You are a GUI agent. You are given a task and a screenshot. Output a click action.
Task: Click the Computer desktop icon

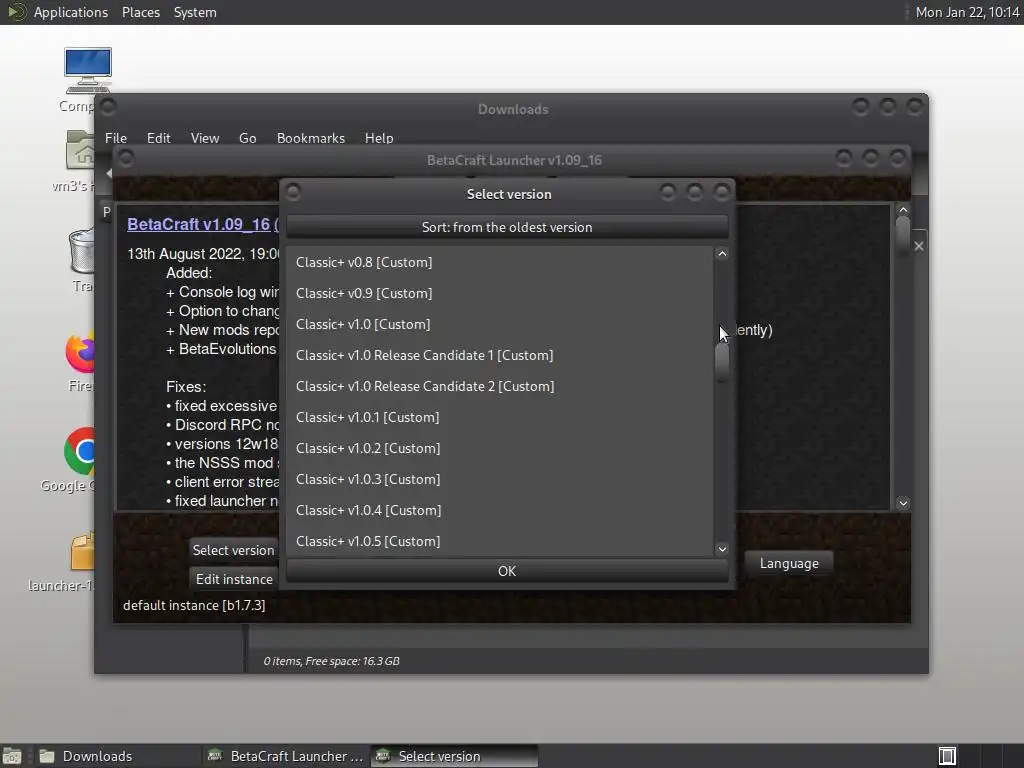(87, 71)
